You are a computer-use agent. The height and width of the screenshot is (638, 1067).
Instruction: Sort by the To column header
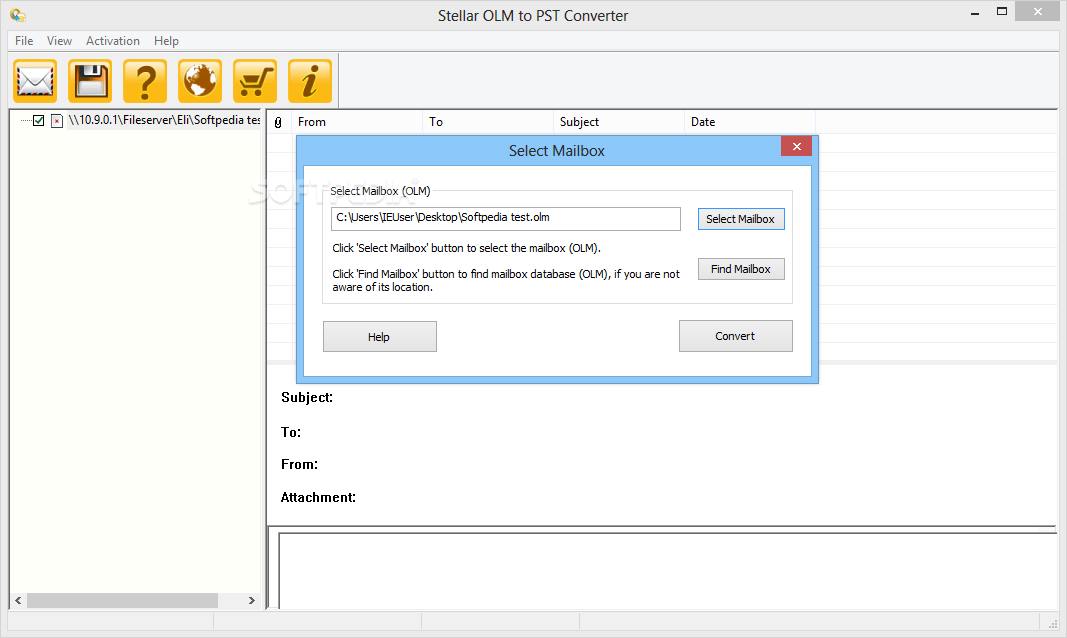488,122
